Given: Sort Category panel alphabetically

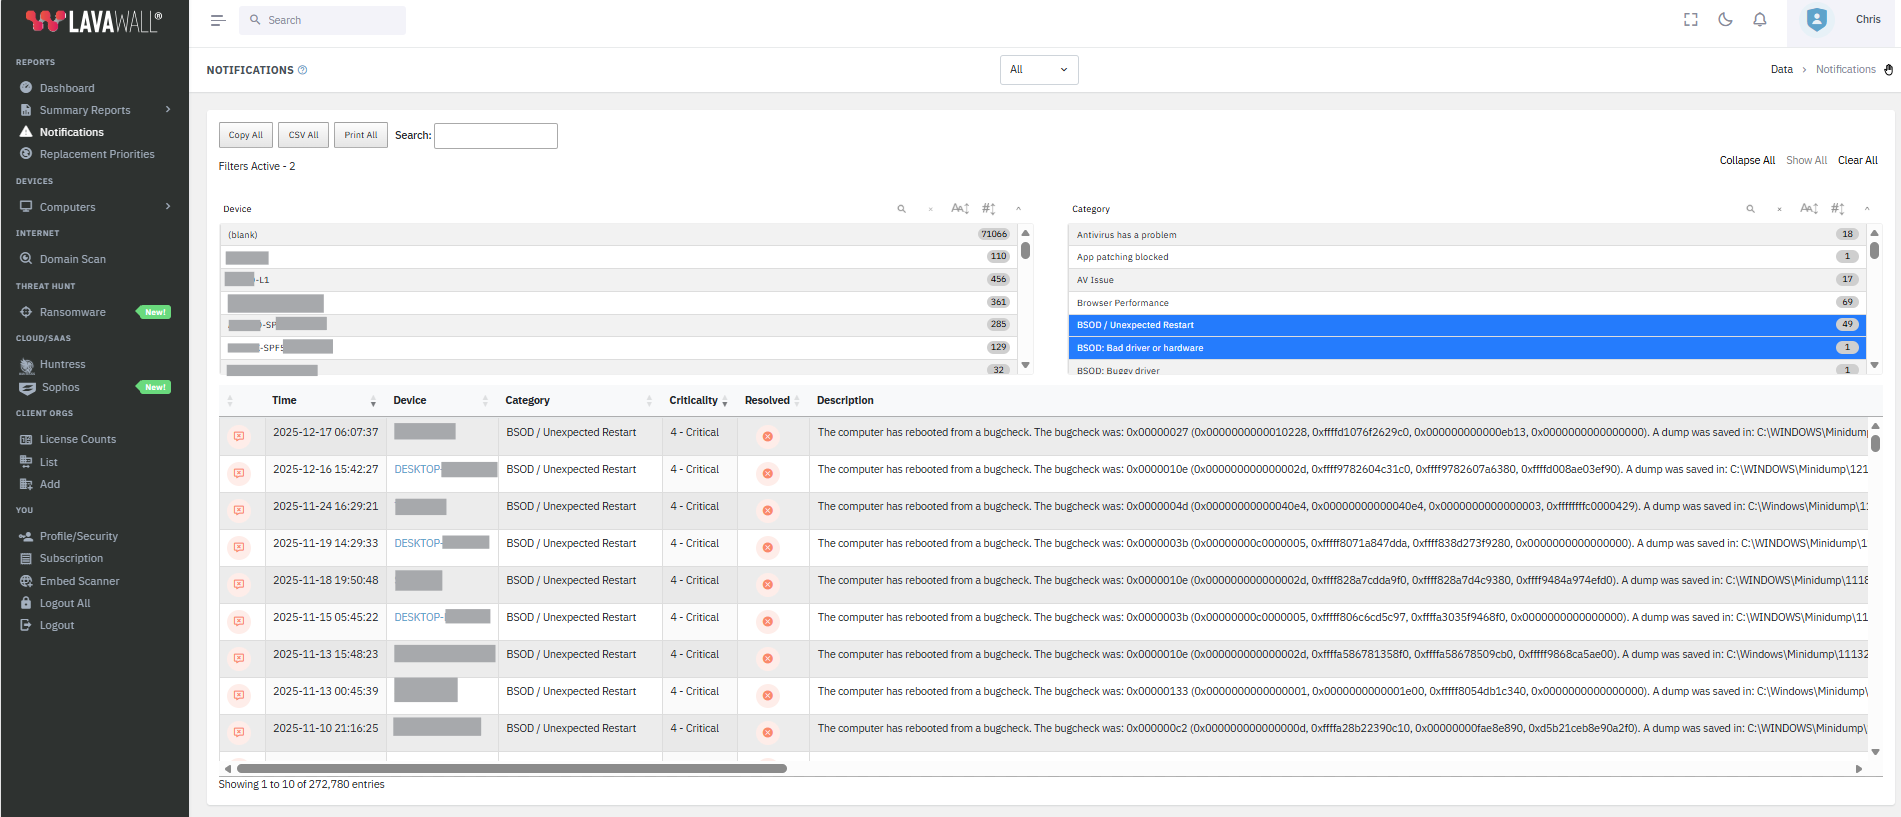Looking at the screenshot, I should click(x=1808, y=209).
